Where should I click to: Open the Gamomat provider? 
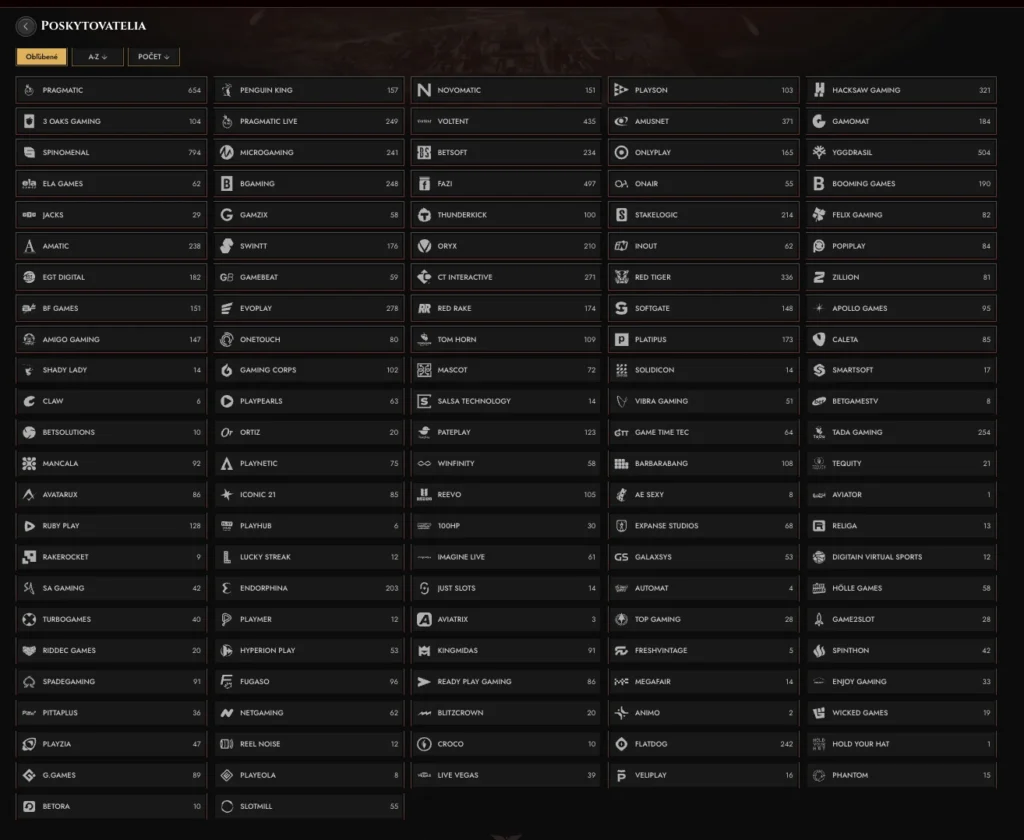(901, 121)
